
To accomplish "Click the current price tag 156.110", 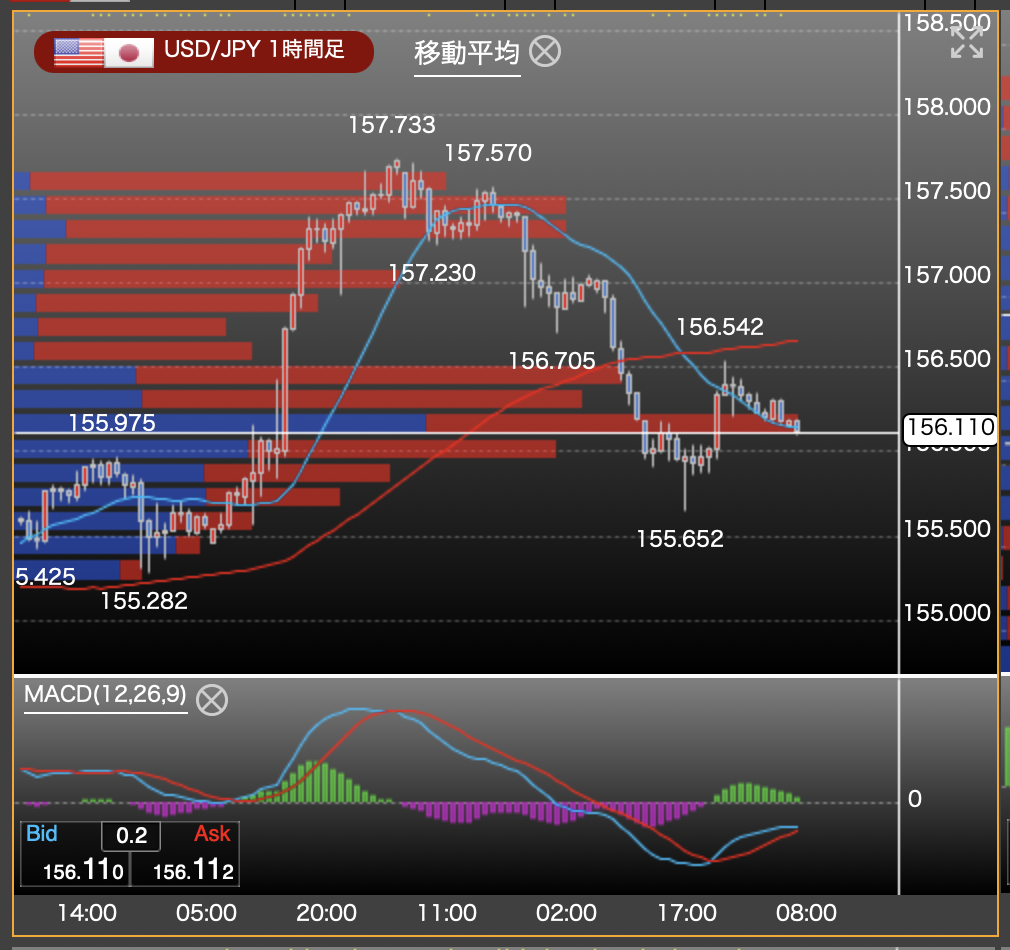I will click(950, 429).
